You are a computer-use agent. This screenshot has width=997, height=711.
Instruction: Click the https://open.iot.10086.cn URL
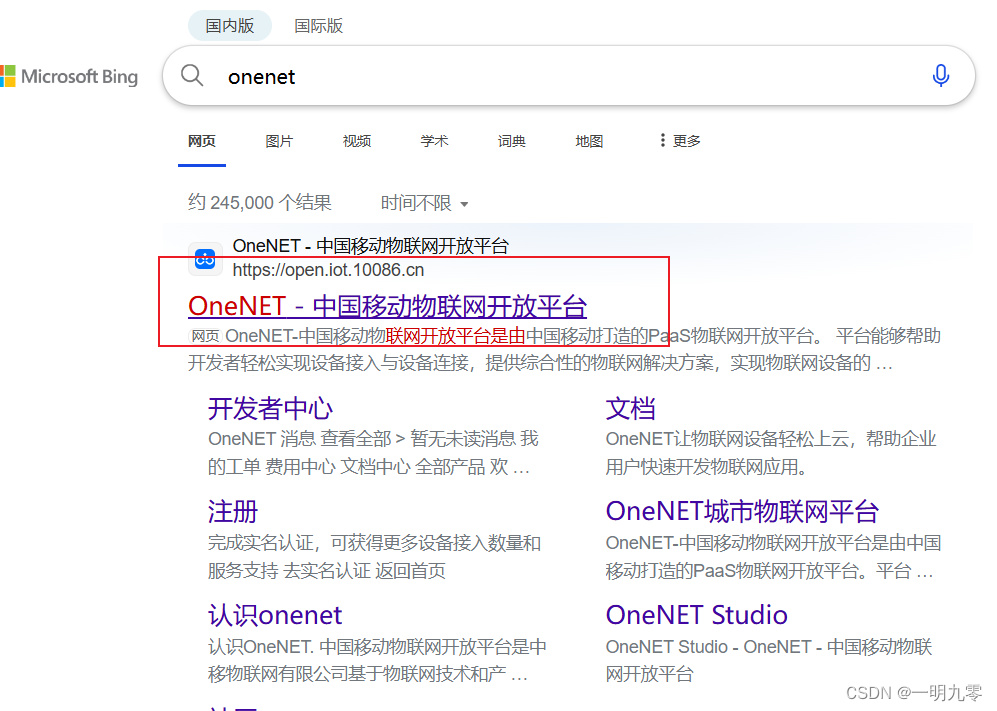pos(328,270)
